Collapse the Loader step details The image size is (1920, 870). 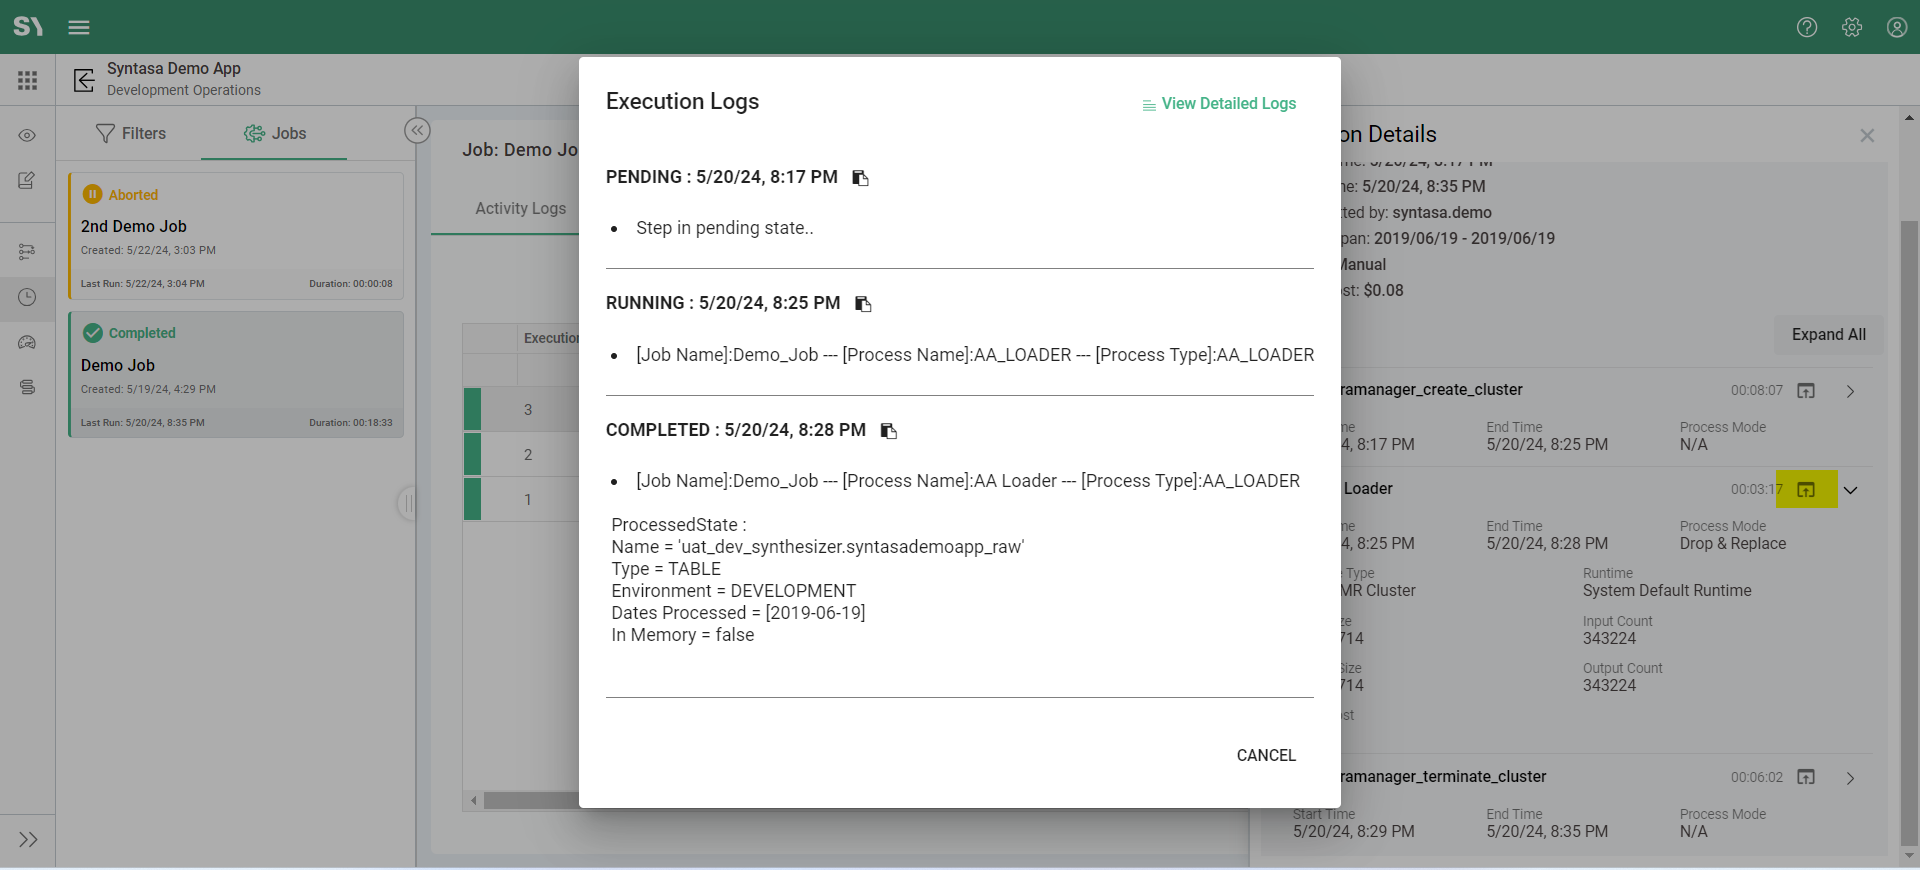1850,490
